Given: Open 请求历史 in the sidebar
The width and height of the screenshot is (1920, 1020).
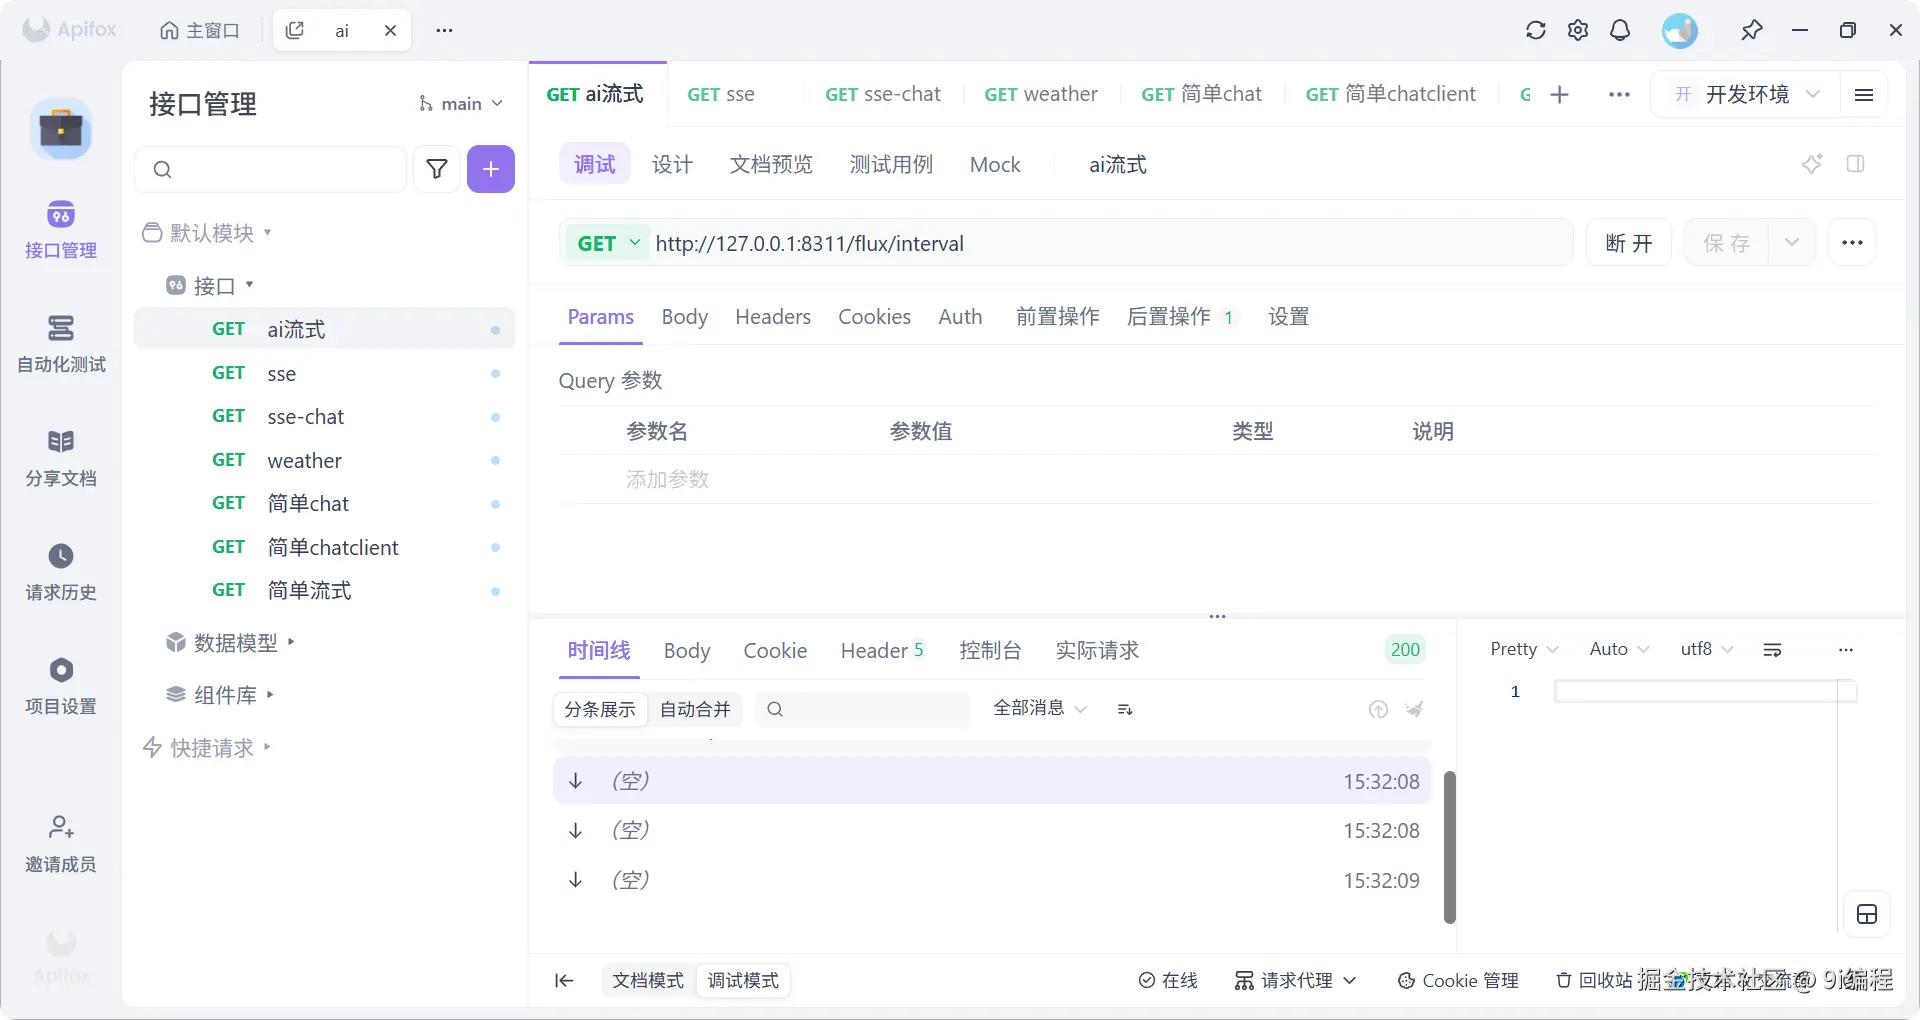Looking at the screenshot, I should (61, 571).
